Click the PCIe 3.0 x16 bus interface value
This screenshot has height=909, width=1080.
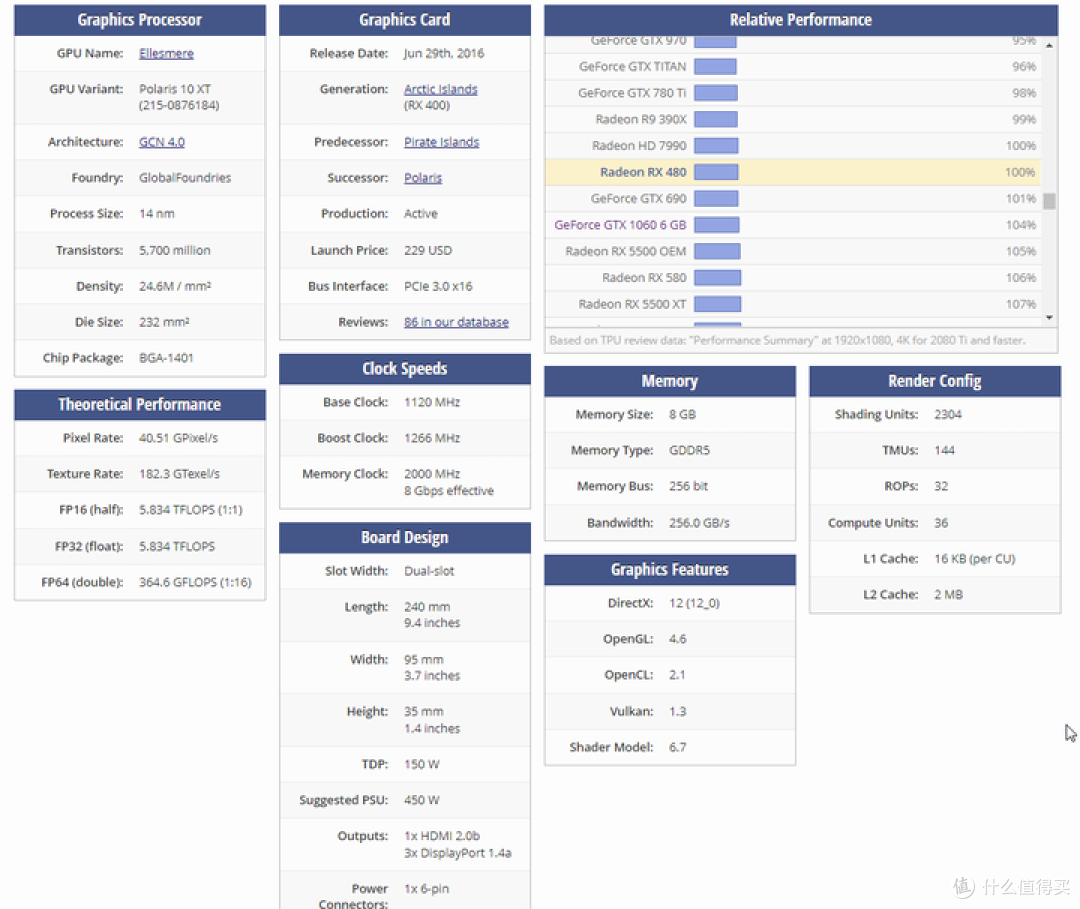pos(439,286)
